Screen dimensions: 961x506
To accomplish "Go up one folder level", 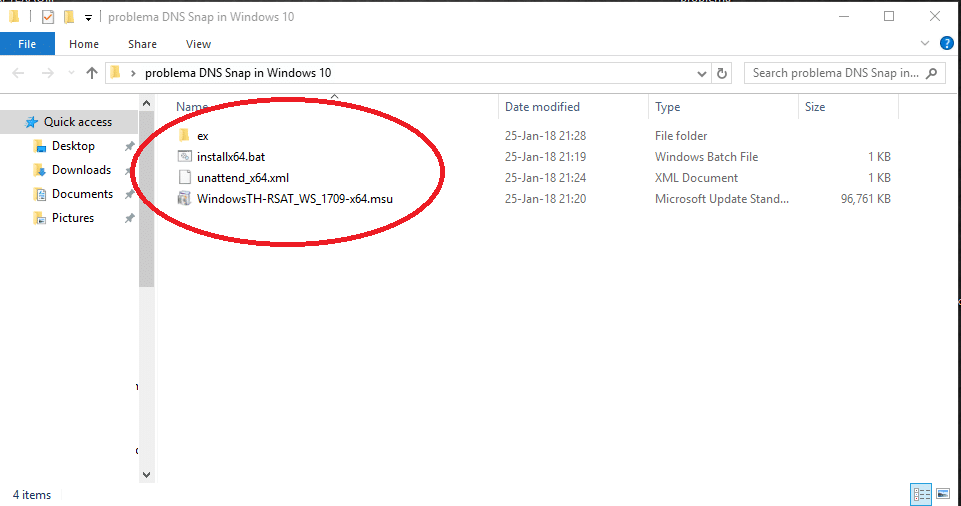I will point(92,73).
